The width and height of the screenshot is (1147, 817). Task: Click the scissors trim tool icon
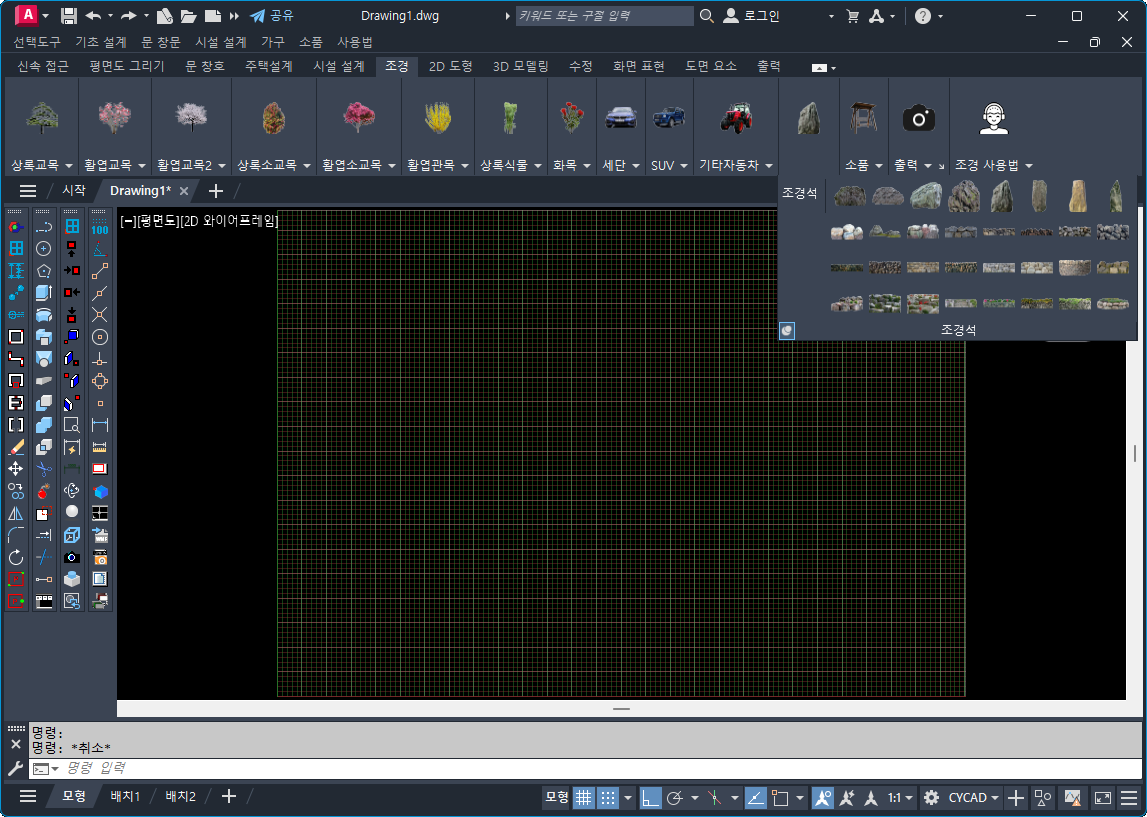click(44, 469)
